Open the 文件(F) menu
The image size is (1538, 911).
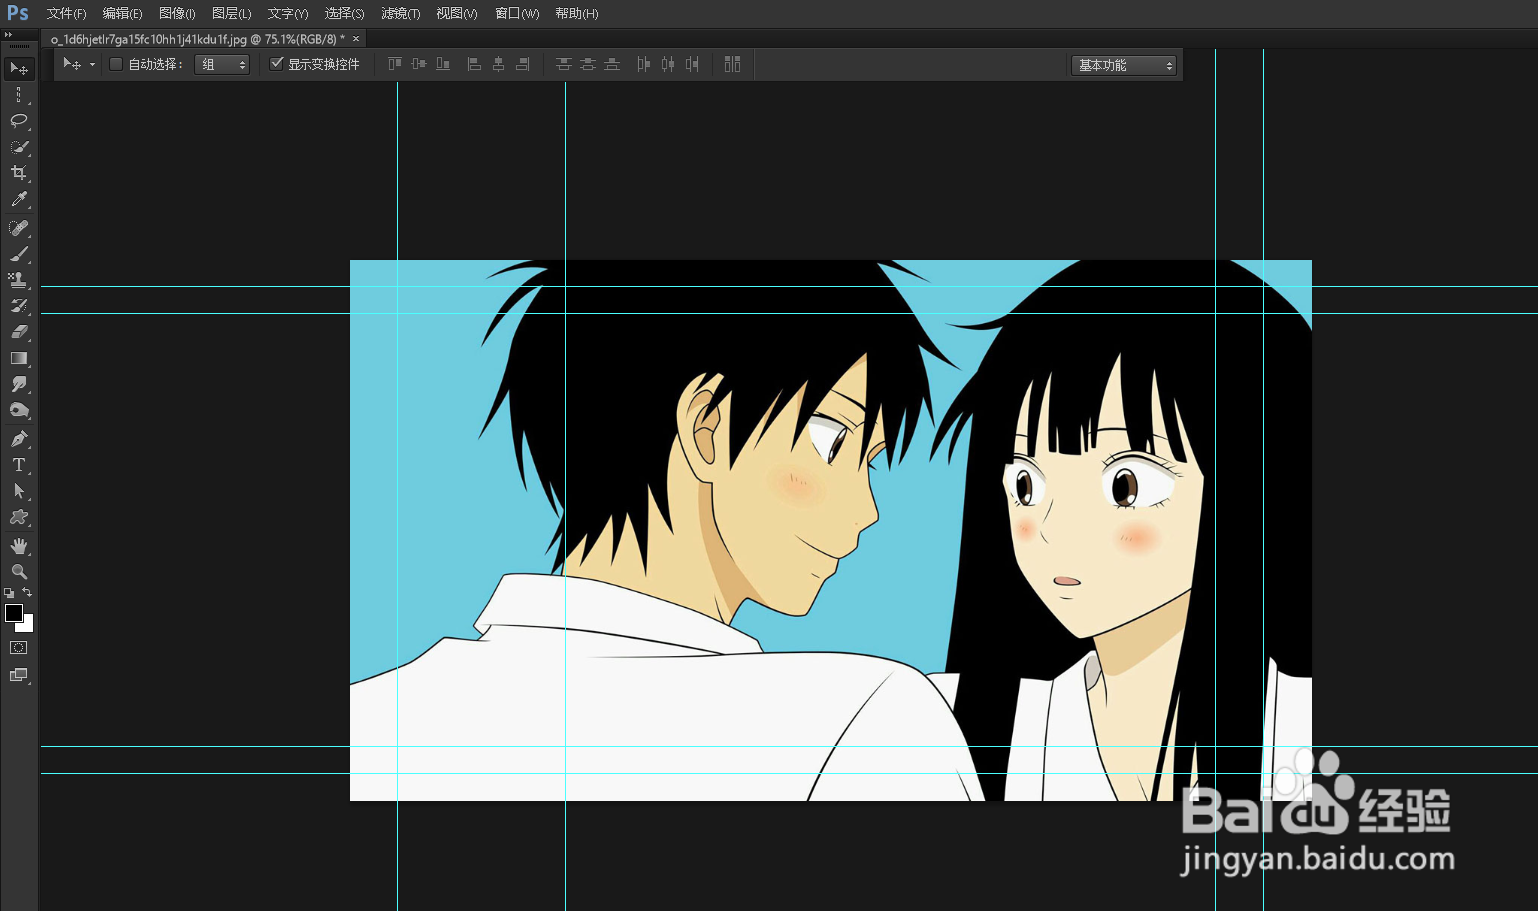66,13
